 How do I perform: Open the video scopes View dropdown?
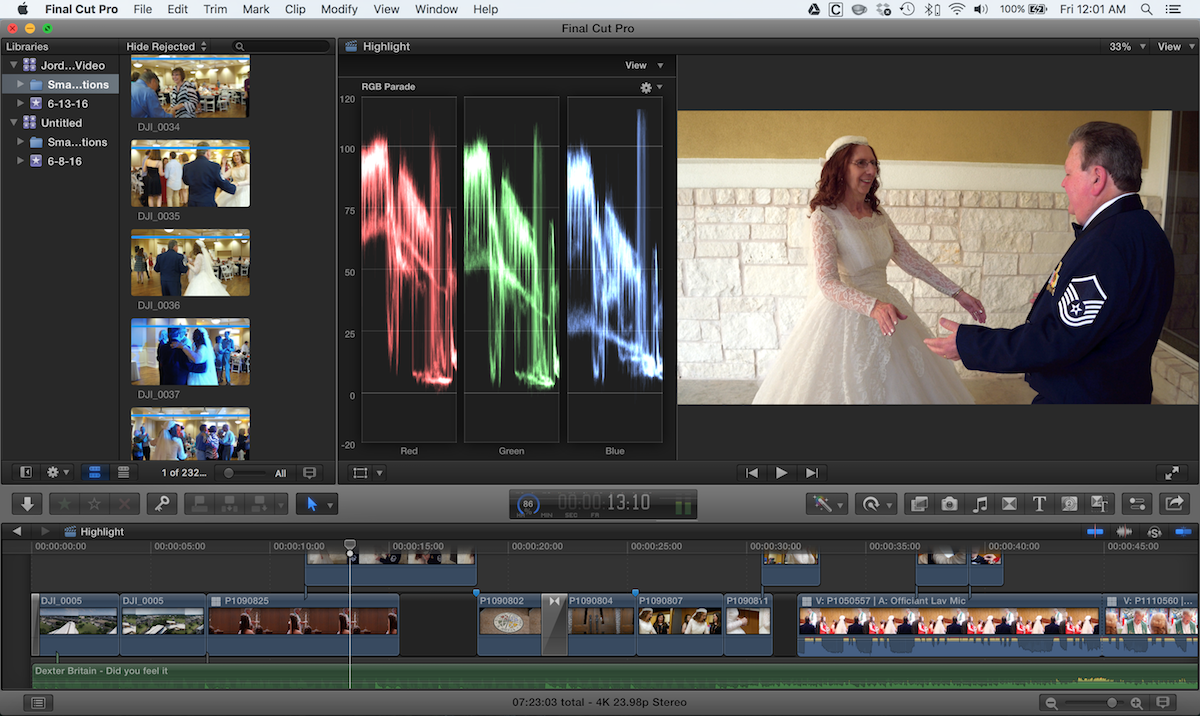click(x=644, y=65)
